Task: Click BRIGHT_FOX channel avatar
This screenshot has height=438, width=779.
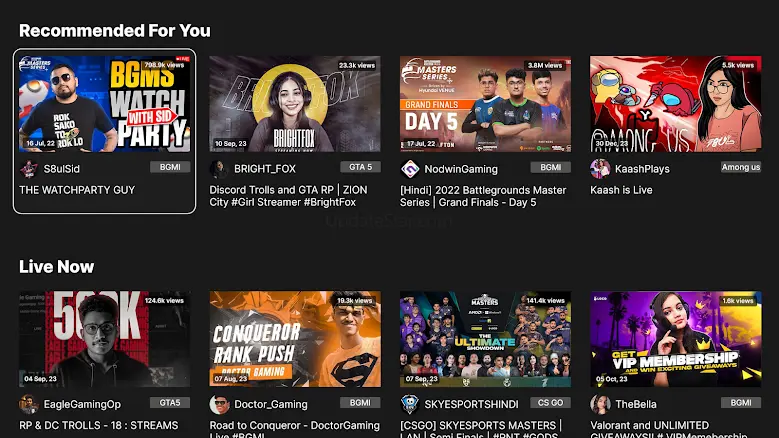Action: tap(219, 169)
